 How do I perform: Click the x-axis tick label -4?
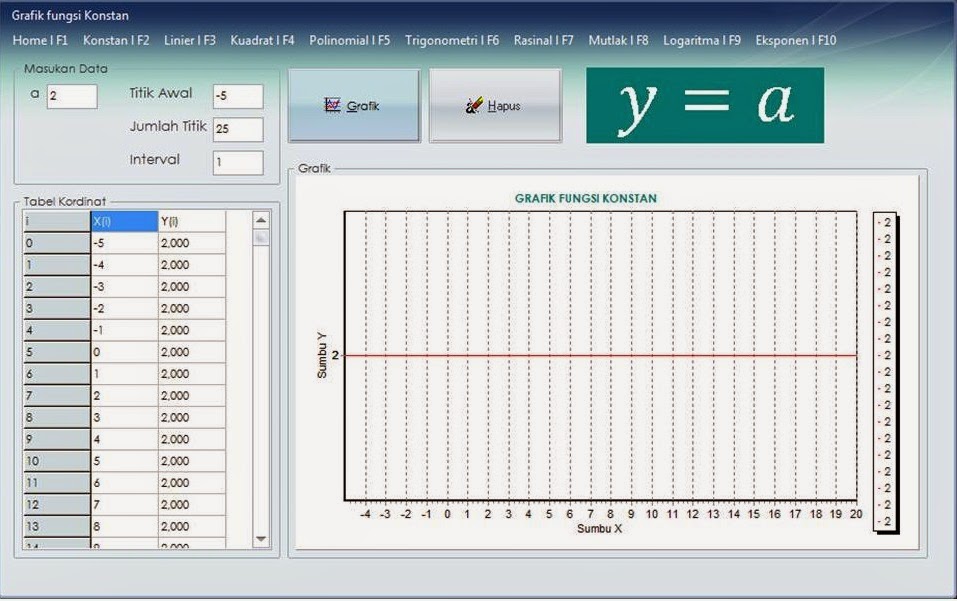point(365,514)
